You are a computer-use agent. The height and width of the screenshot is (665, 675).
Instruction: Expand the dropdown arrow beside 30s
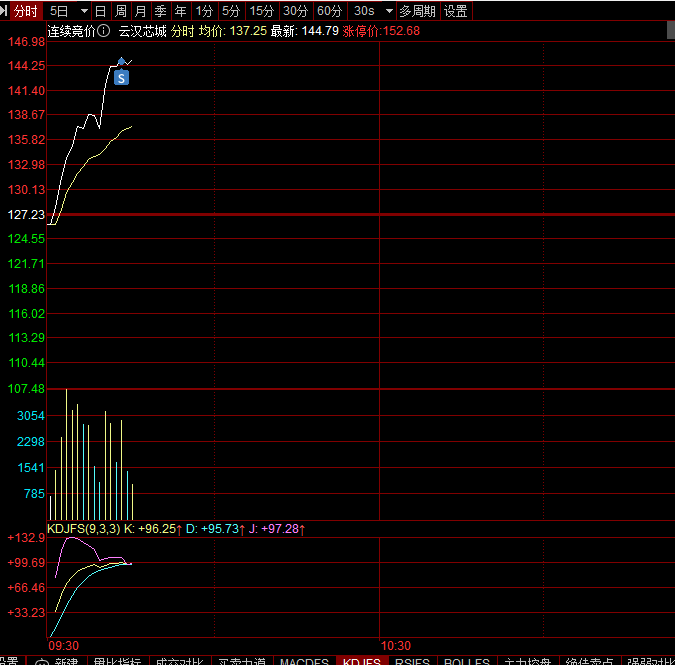pos(389,11)
